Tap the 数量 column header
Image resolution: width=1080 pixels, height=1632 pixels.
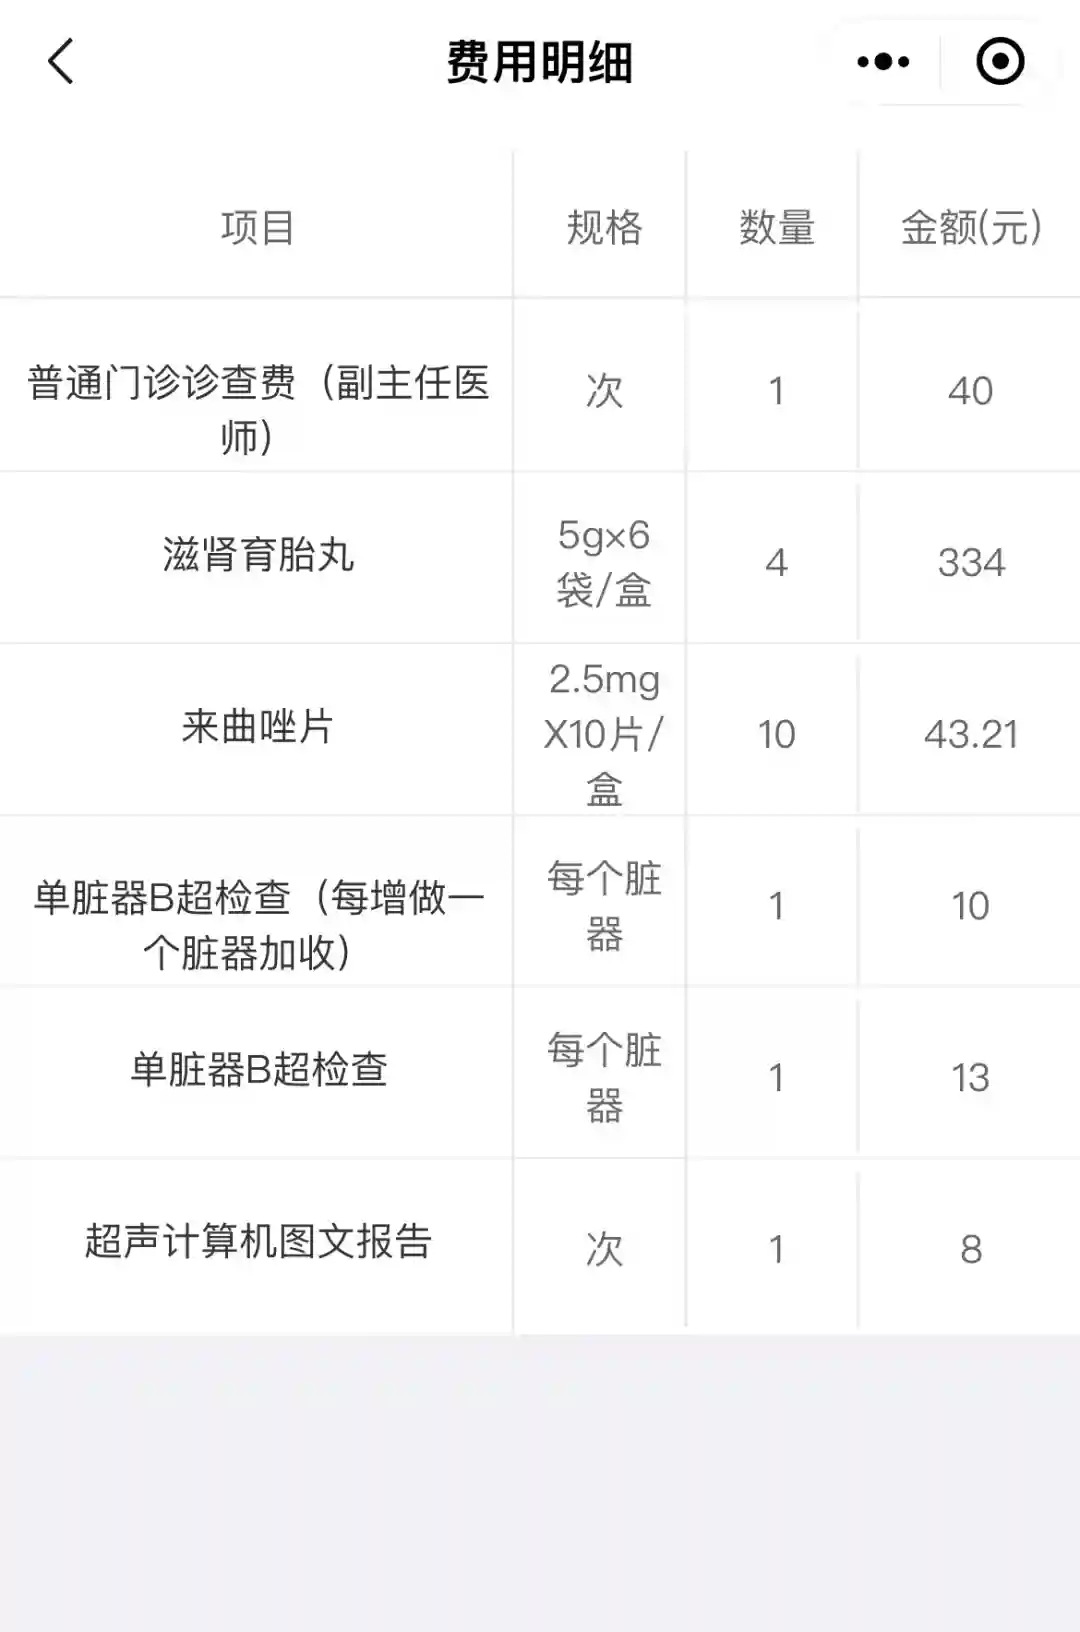[776, 228]
